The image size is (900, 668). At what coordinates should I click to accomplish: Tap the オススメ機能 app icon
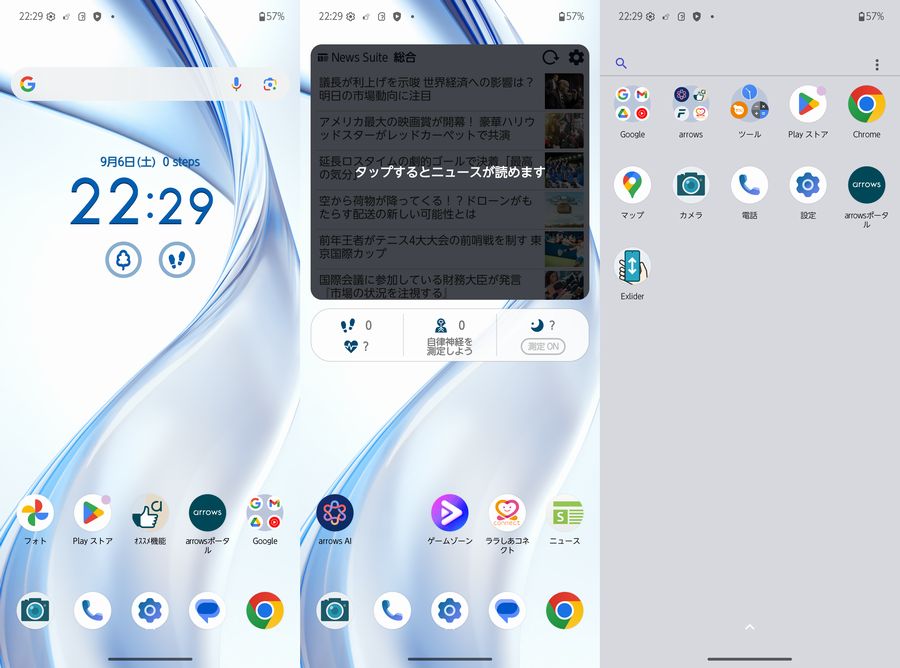tap(150, 513)
